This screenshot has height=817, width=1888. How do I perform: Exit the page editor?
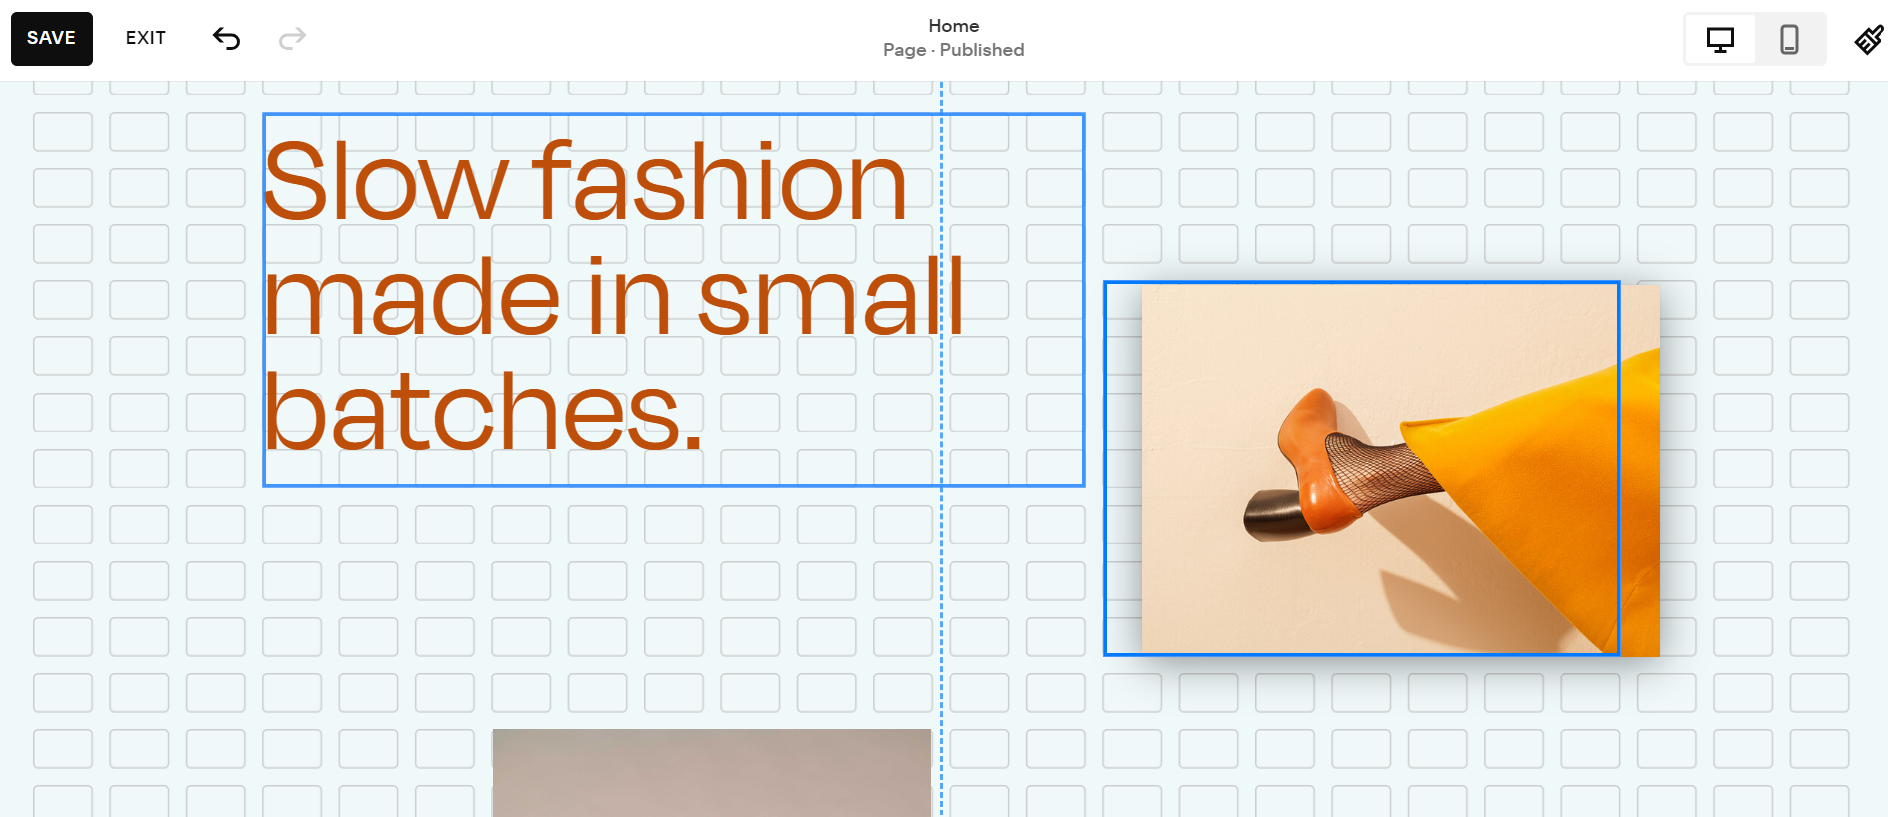tap(146, 38)
